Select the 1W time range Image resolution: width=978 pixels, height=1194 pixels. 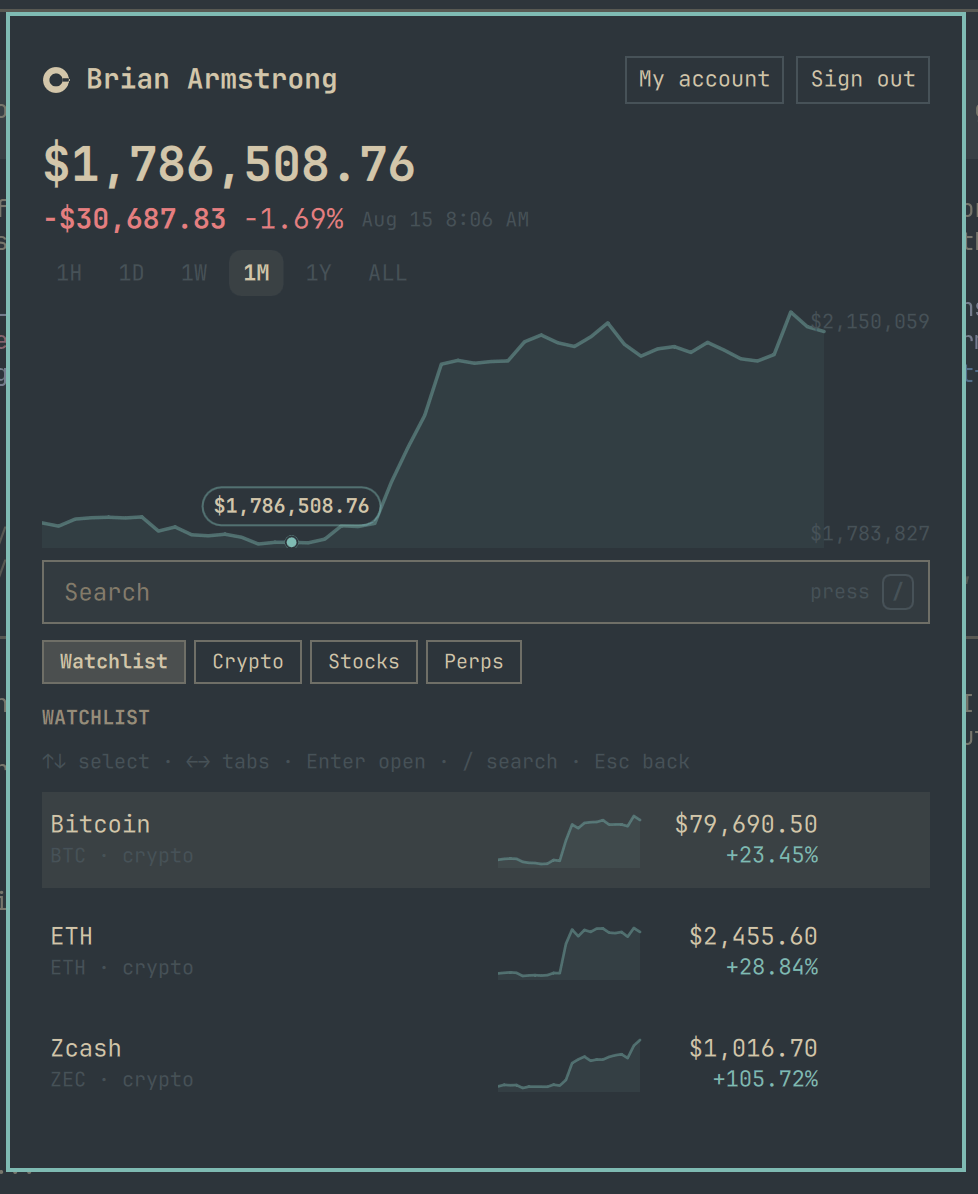(194, 273)
